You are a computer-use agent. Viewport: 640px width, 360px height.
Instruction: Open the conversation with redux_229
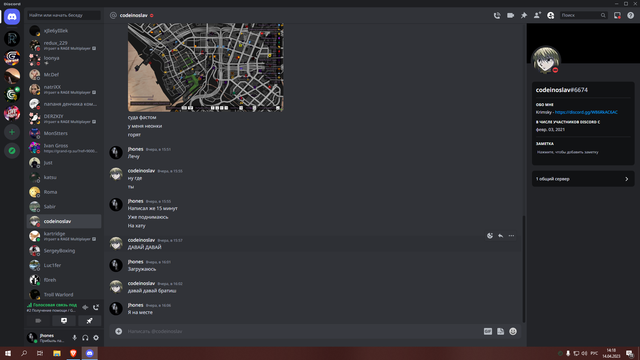(x=64, y=45)
